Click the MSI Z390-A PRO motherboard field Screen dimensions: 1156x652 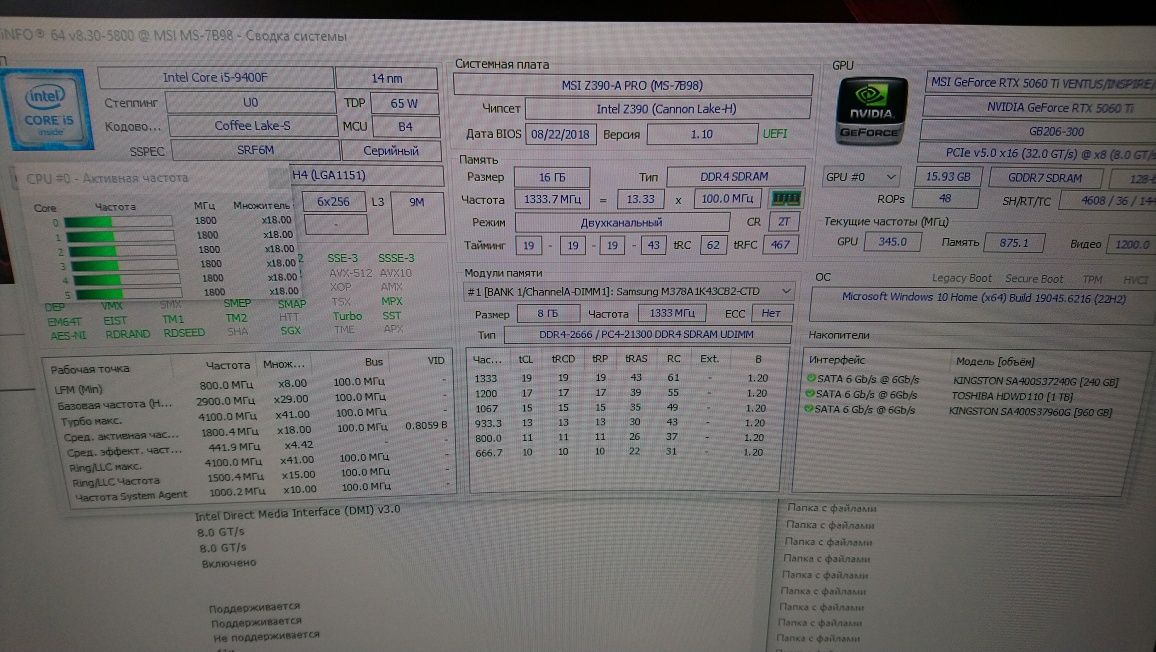pyautogui.click(x=633, y=85)
